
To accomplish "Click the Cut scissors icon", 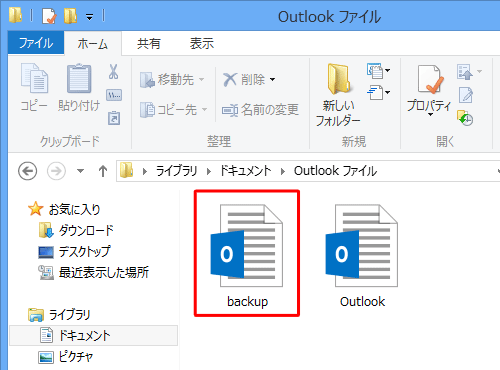I will 113,71.
